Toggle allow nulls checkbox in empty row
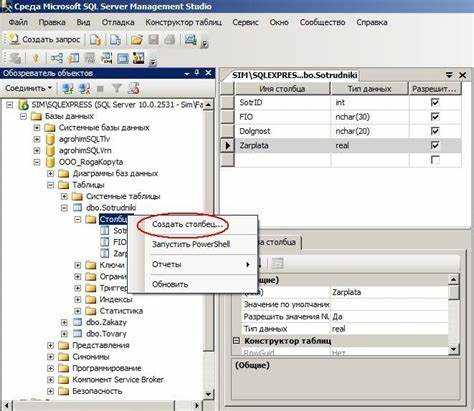 coord(435,160)
